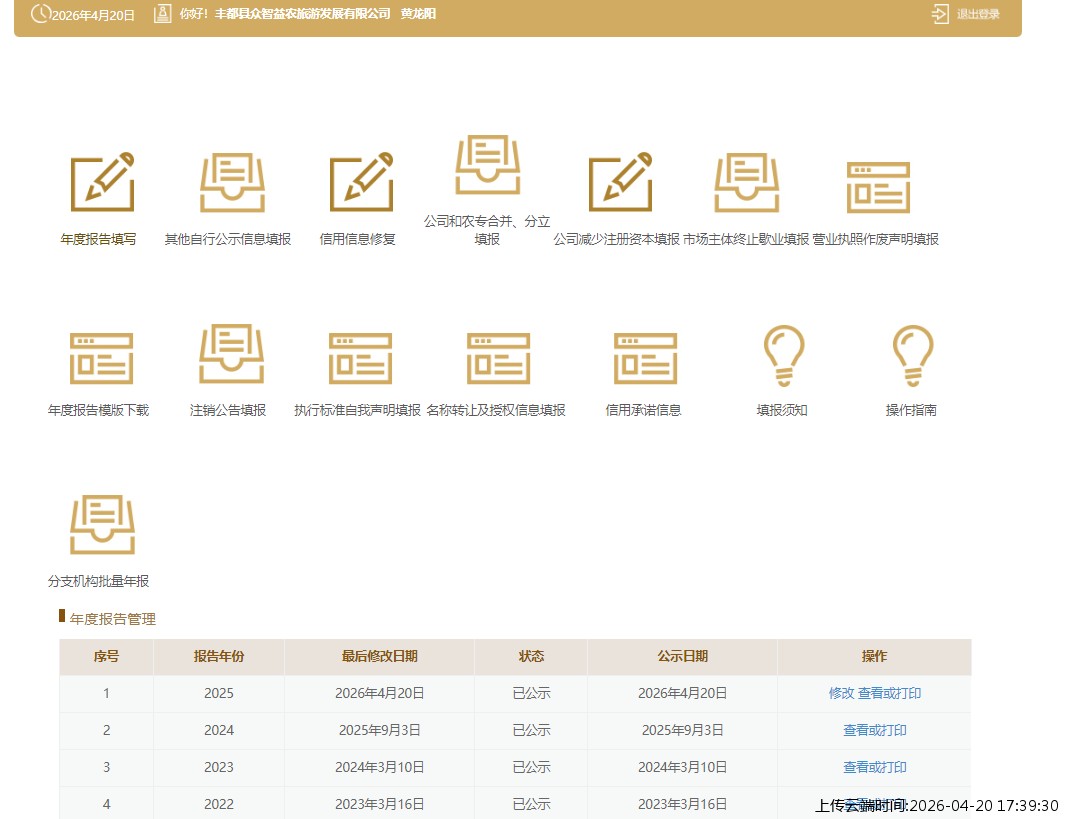
Task: Select 公司和农专合并、分立填报 icon
Action: click(x=487, y=166)
